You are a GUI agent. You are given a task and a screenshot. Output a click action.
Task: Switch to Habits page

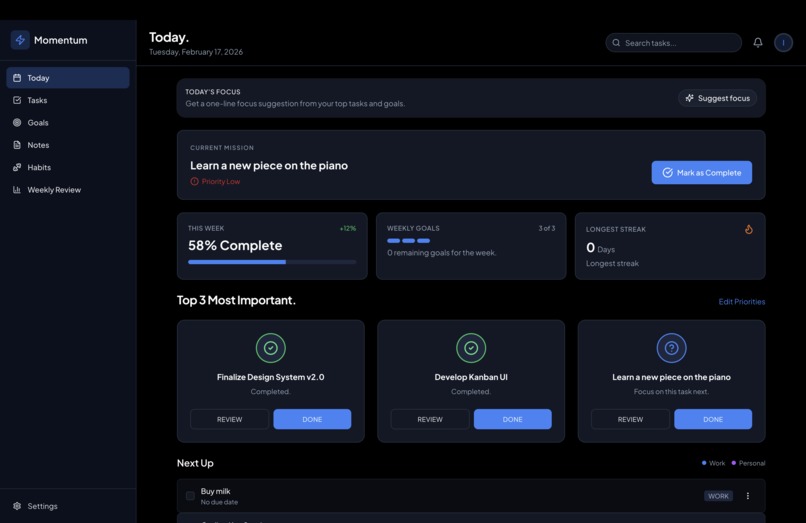click(68, 167)
